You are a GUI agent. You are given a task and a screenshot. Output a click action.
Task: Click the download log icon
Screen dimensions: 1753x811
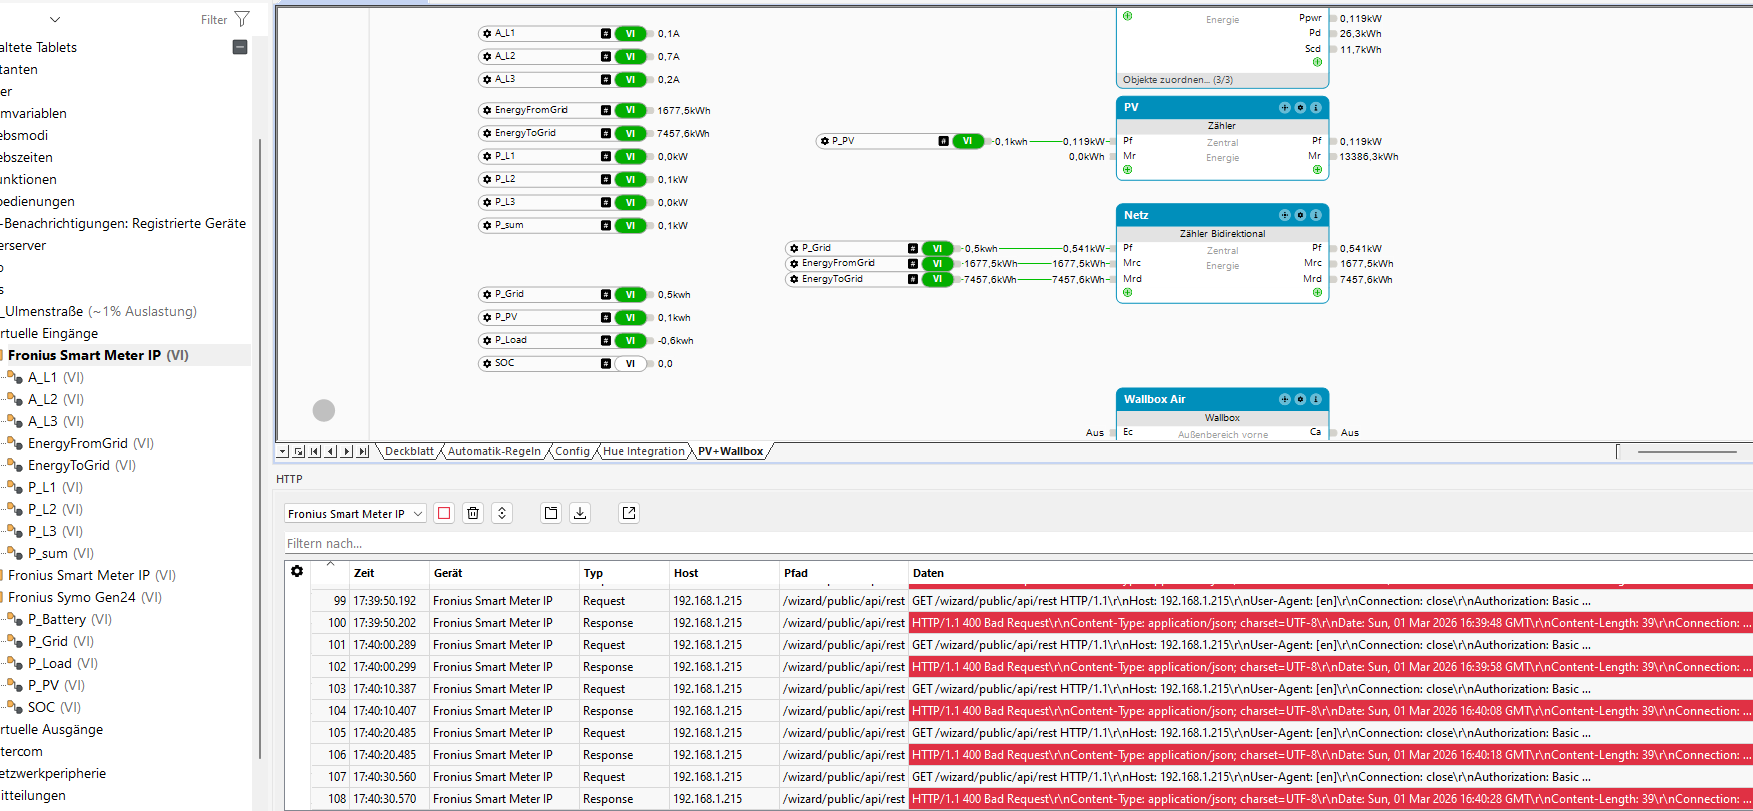[580, 513]
